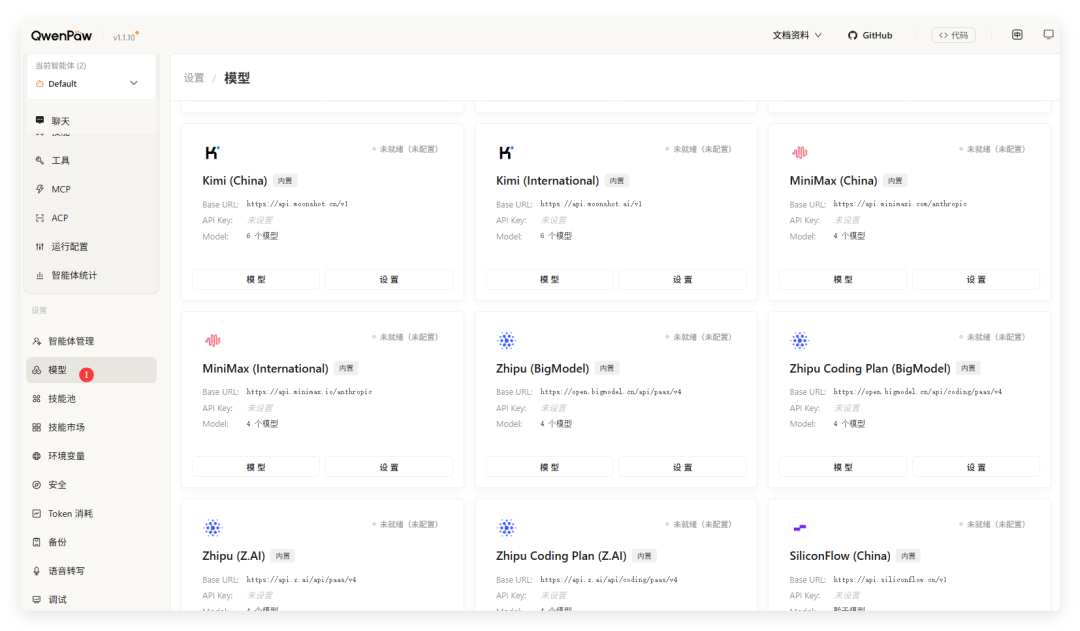The height and width of the screenshot is (631, 1080).
Task: Click the ACP sidebar icon
Action: [39, 218]
